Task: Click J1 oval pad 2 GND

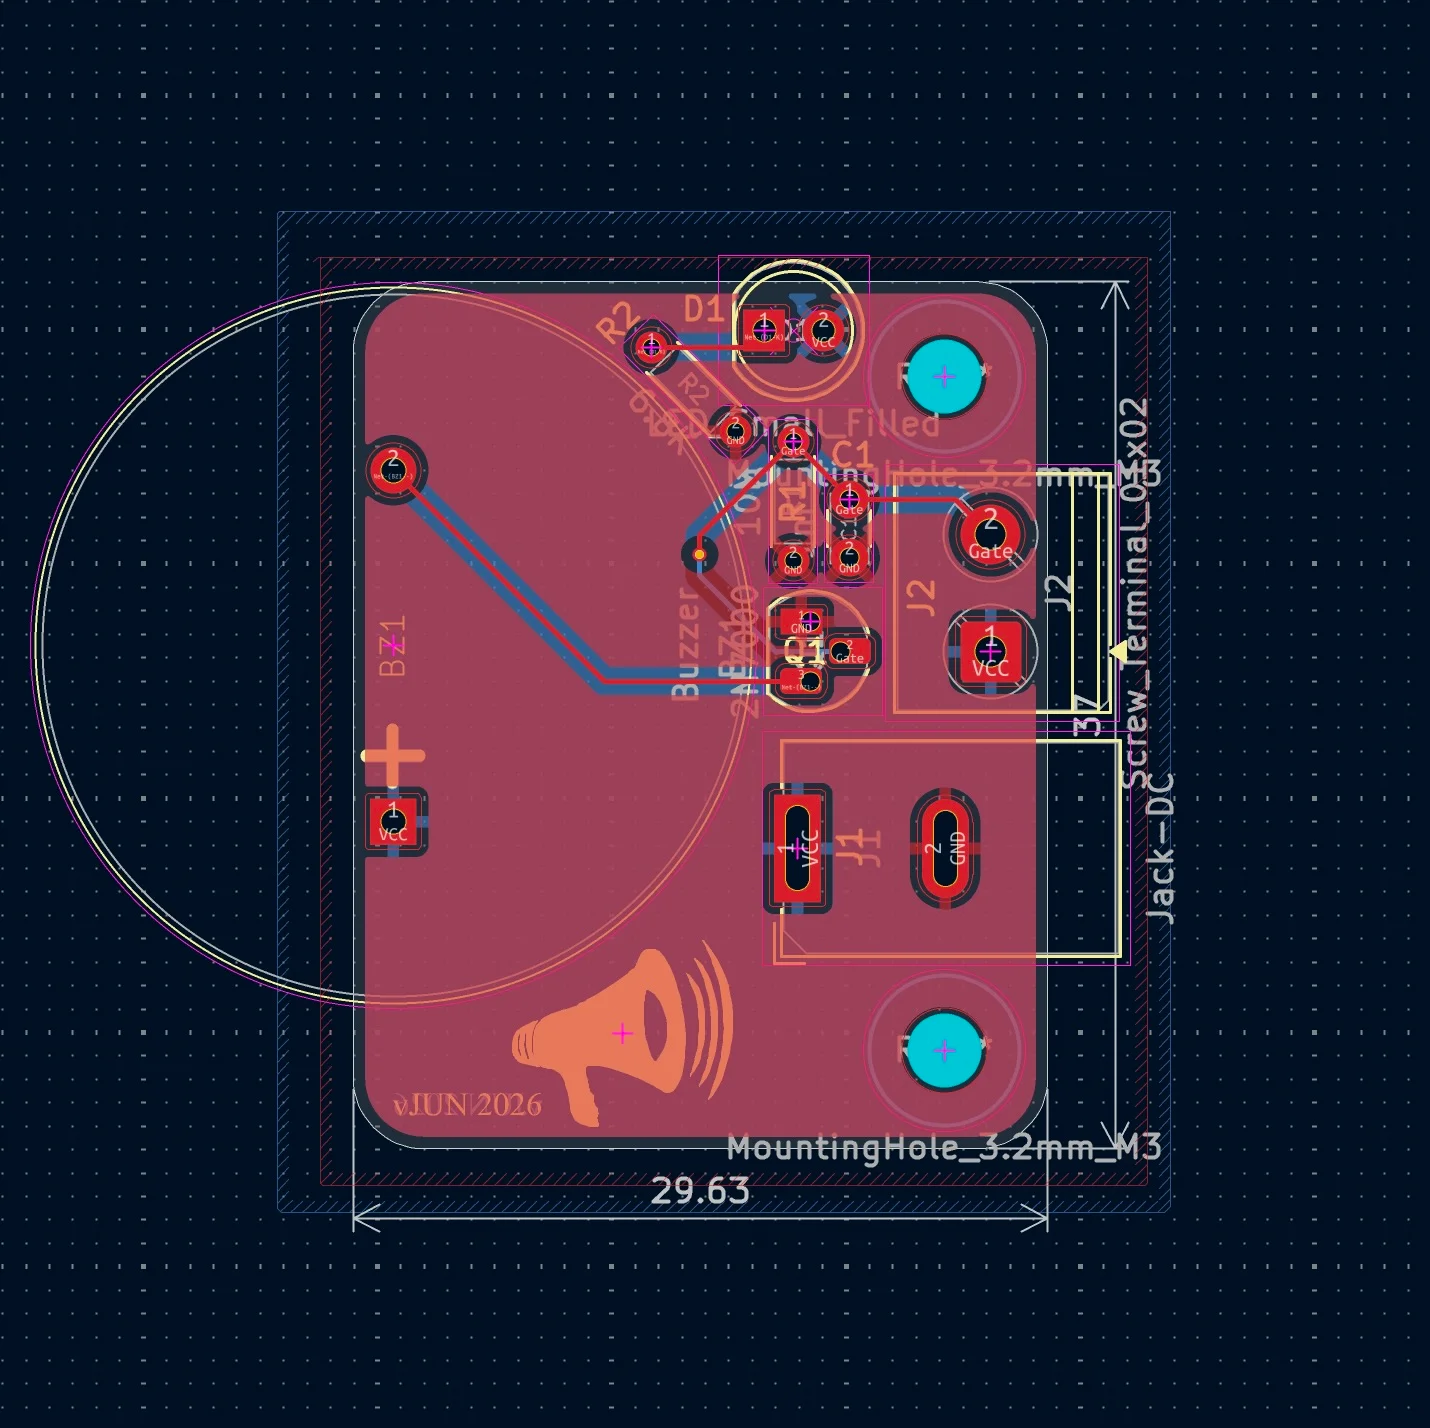Action: pos(945,848)
